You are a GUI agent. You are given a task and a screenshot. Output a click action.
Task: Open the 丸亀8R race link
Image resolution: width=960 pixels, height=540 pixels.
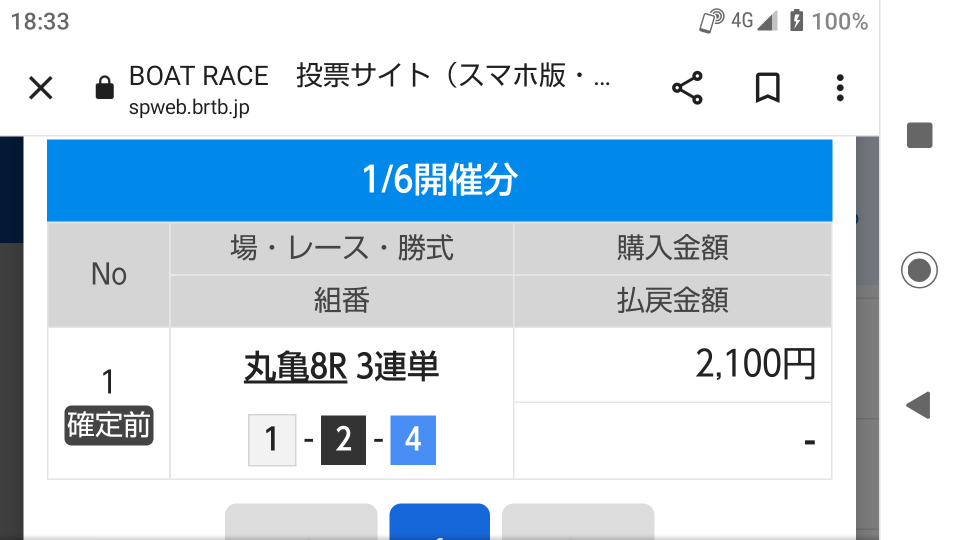295,367
